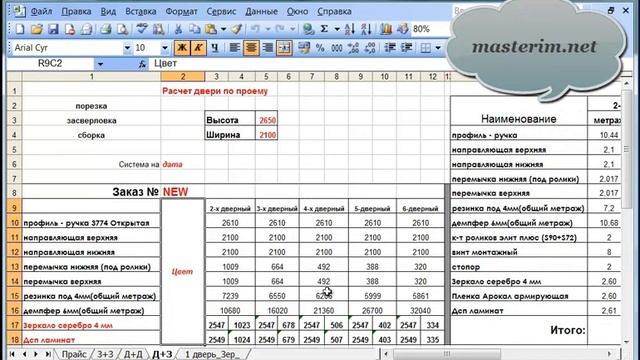
Task: Toggle center alignment
Action: (251, 48)
